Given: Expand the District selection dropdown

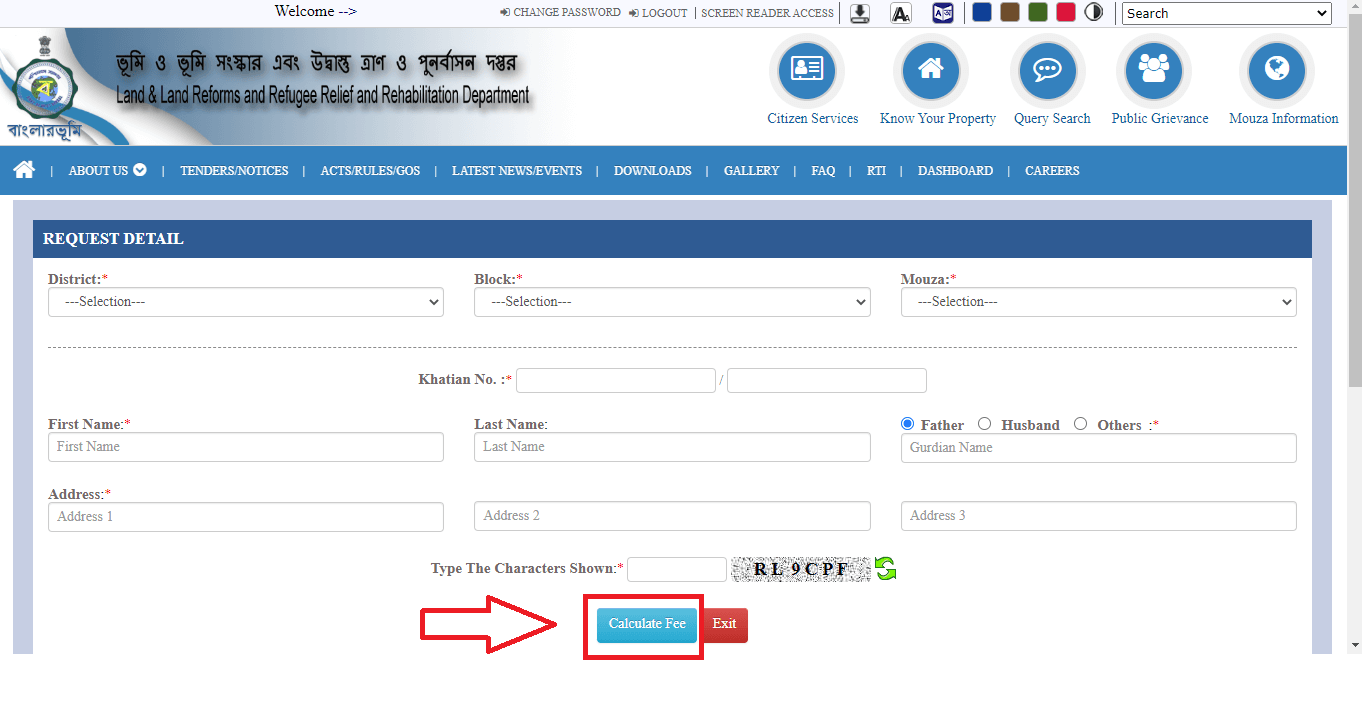Looking at the screenshot, I should pyautogui.click(x=246, y=302).
